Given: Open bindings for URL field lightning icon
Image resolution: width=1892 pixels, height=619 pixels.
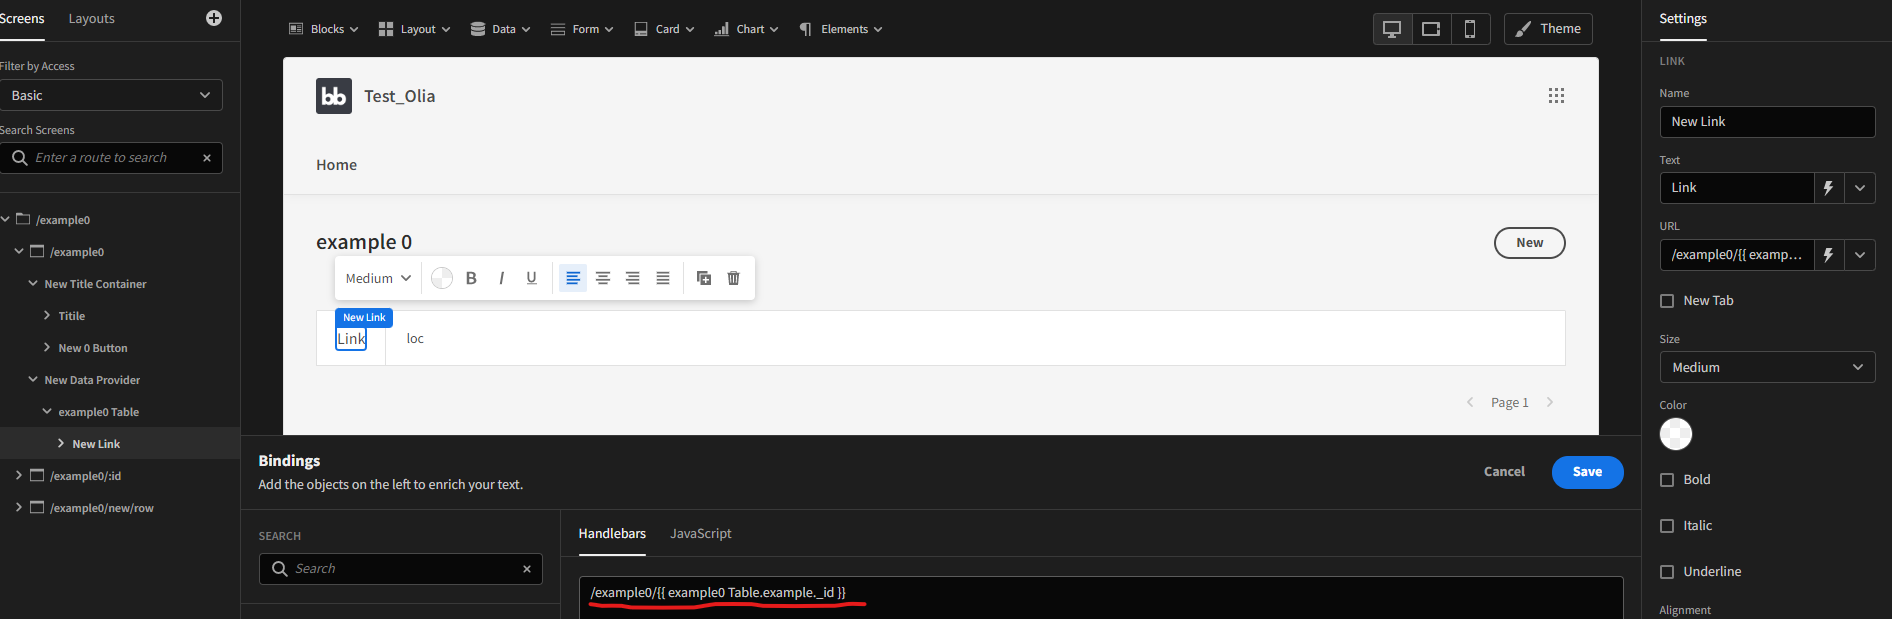Looking at the screenshot, I should [1829, 255].
